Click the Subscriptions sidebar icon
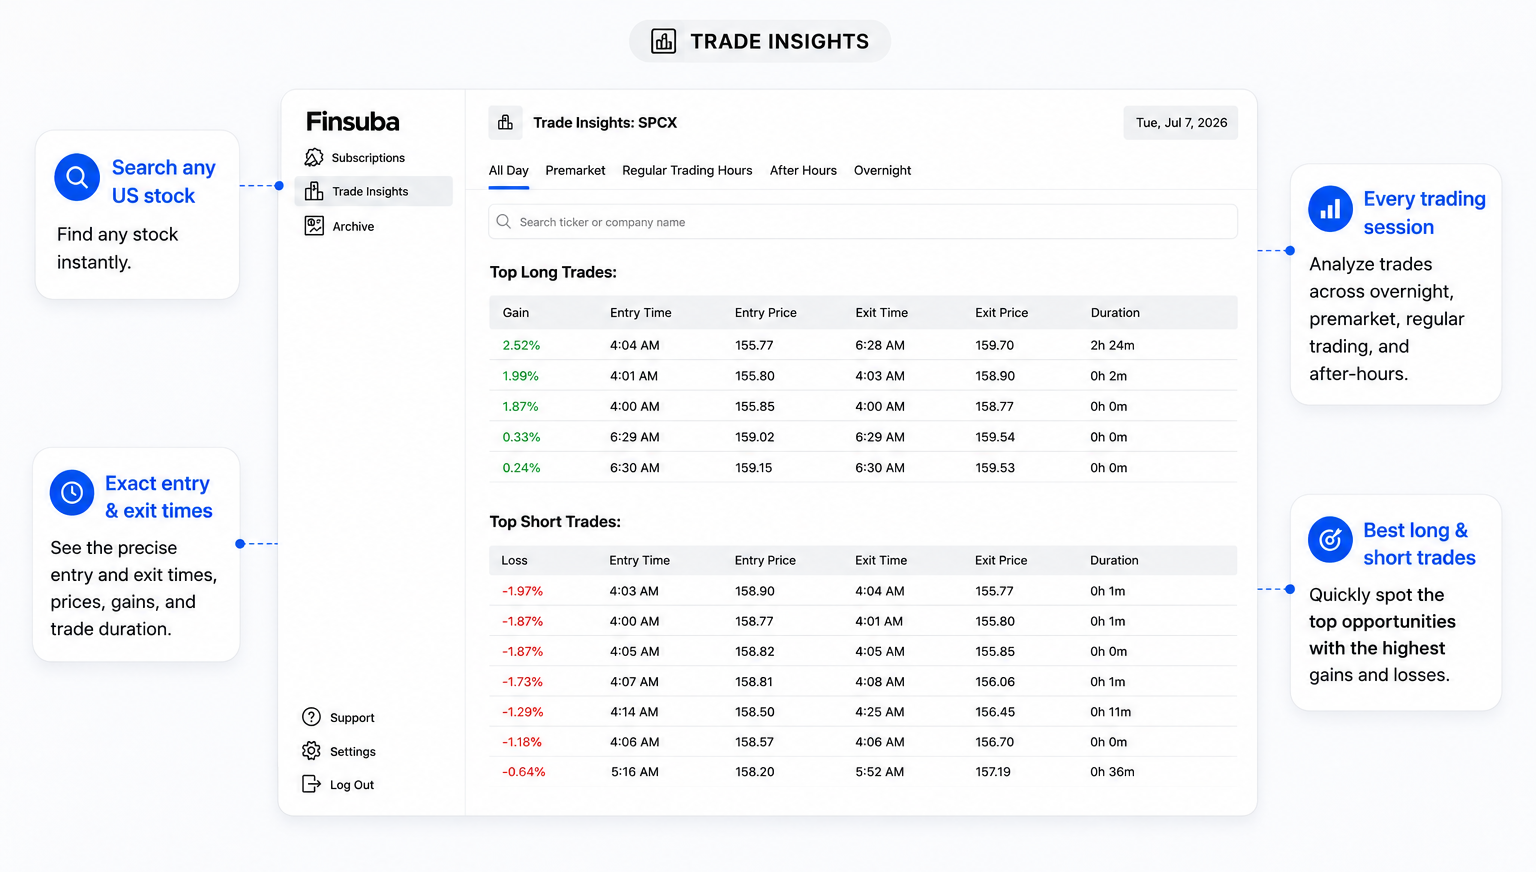 pos(314,157)
